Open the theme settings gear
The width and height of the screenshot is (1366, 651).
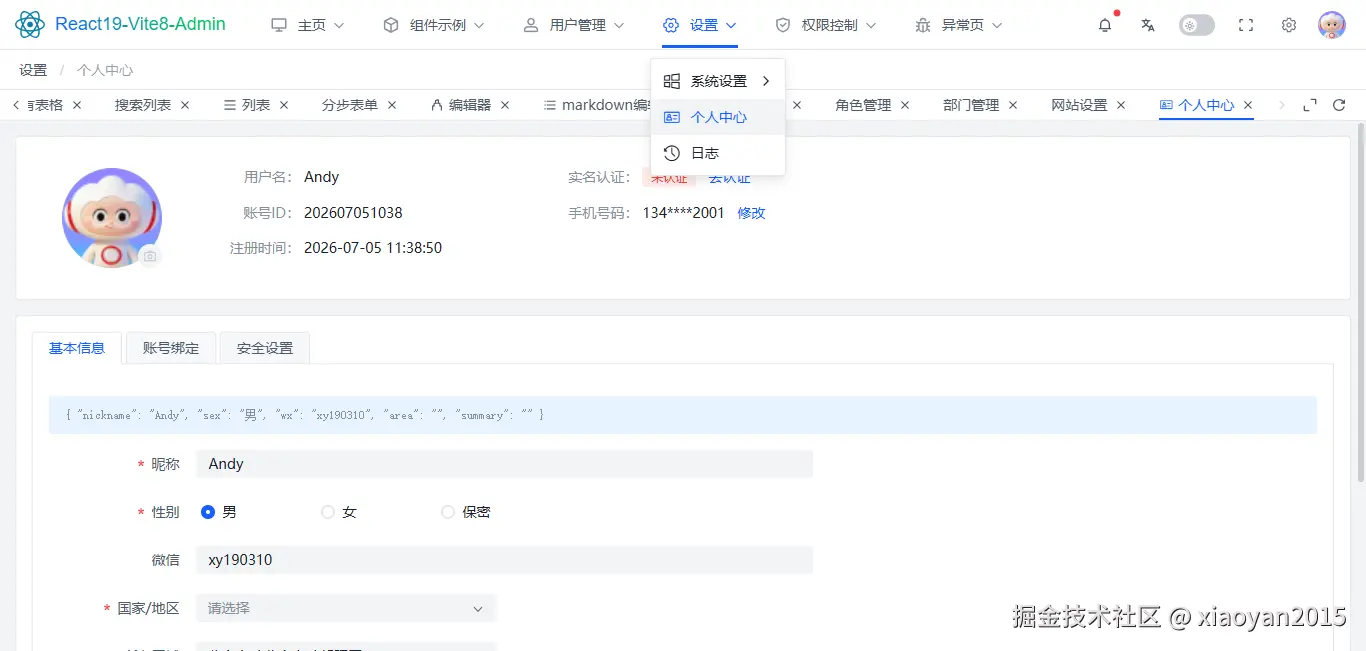(1289, 25)
